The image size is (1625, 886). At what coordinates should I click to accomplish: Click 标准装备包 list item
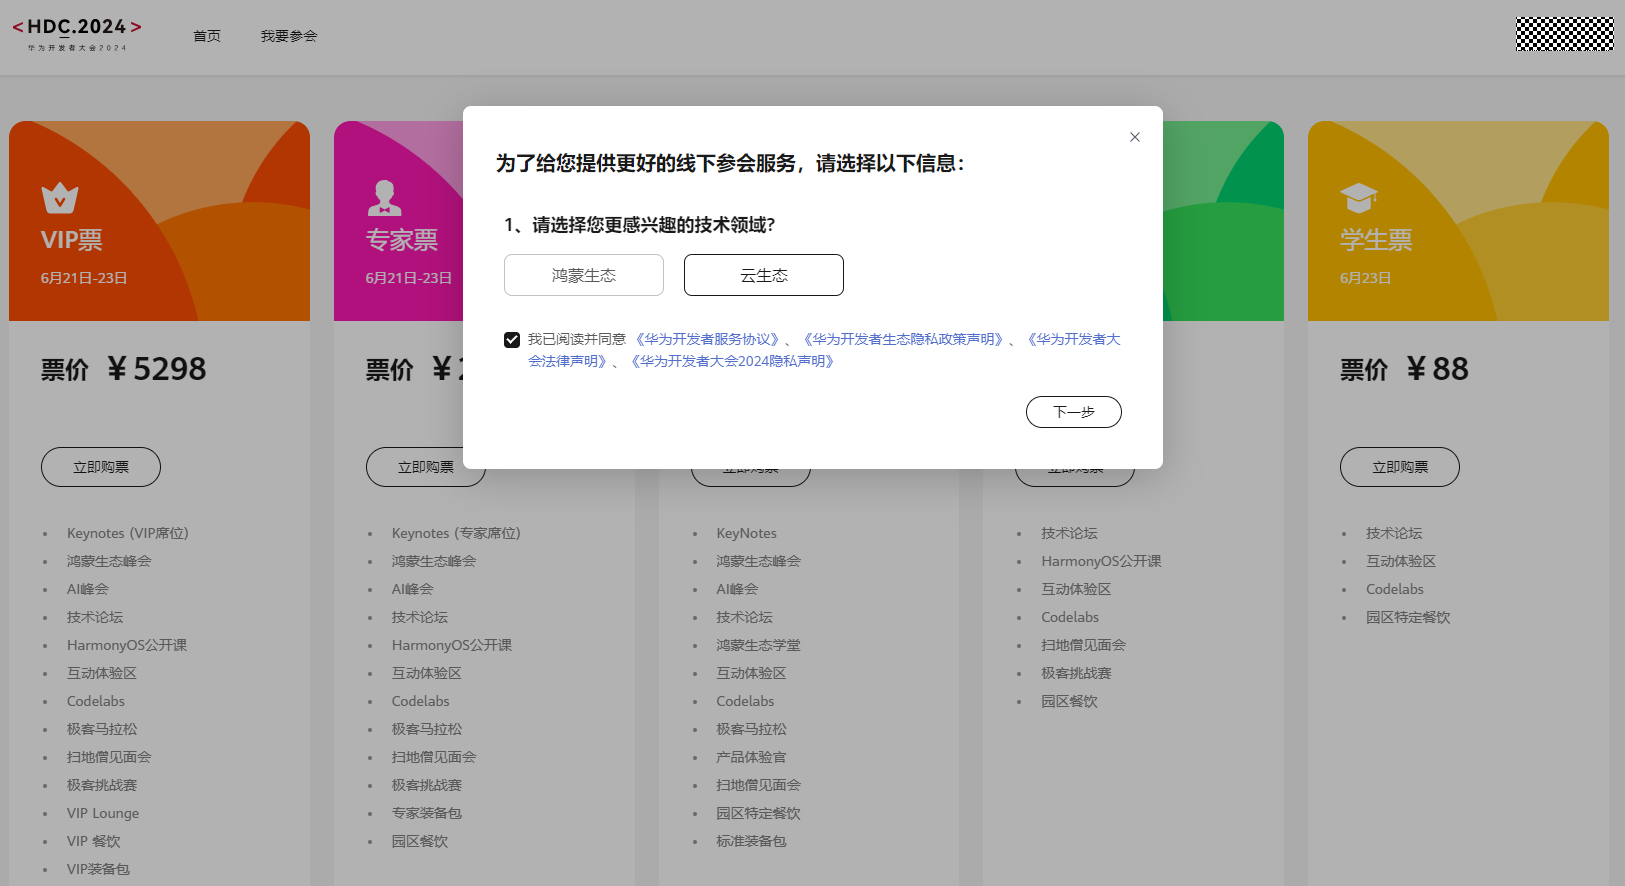751,841
